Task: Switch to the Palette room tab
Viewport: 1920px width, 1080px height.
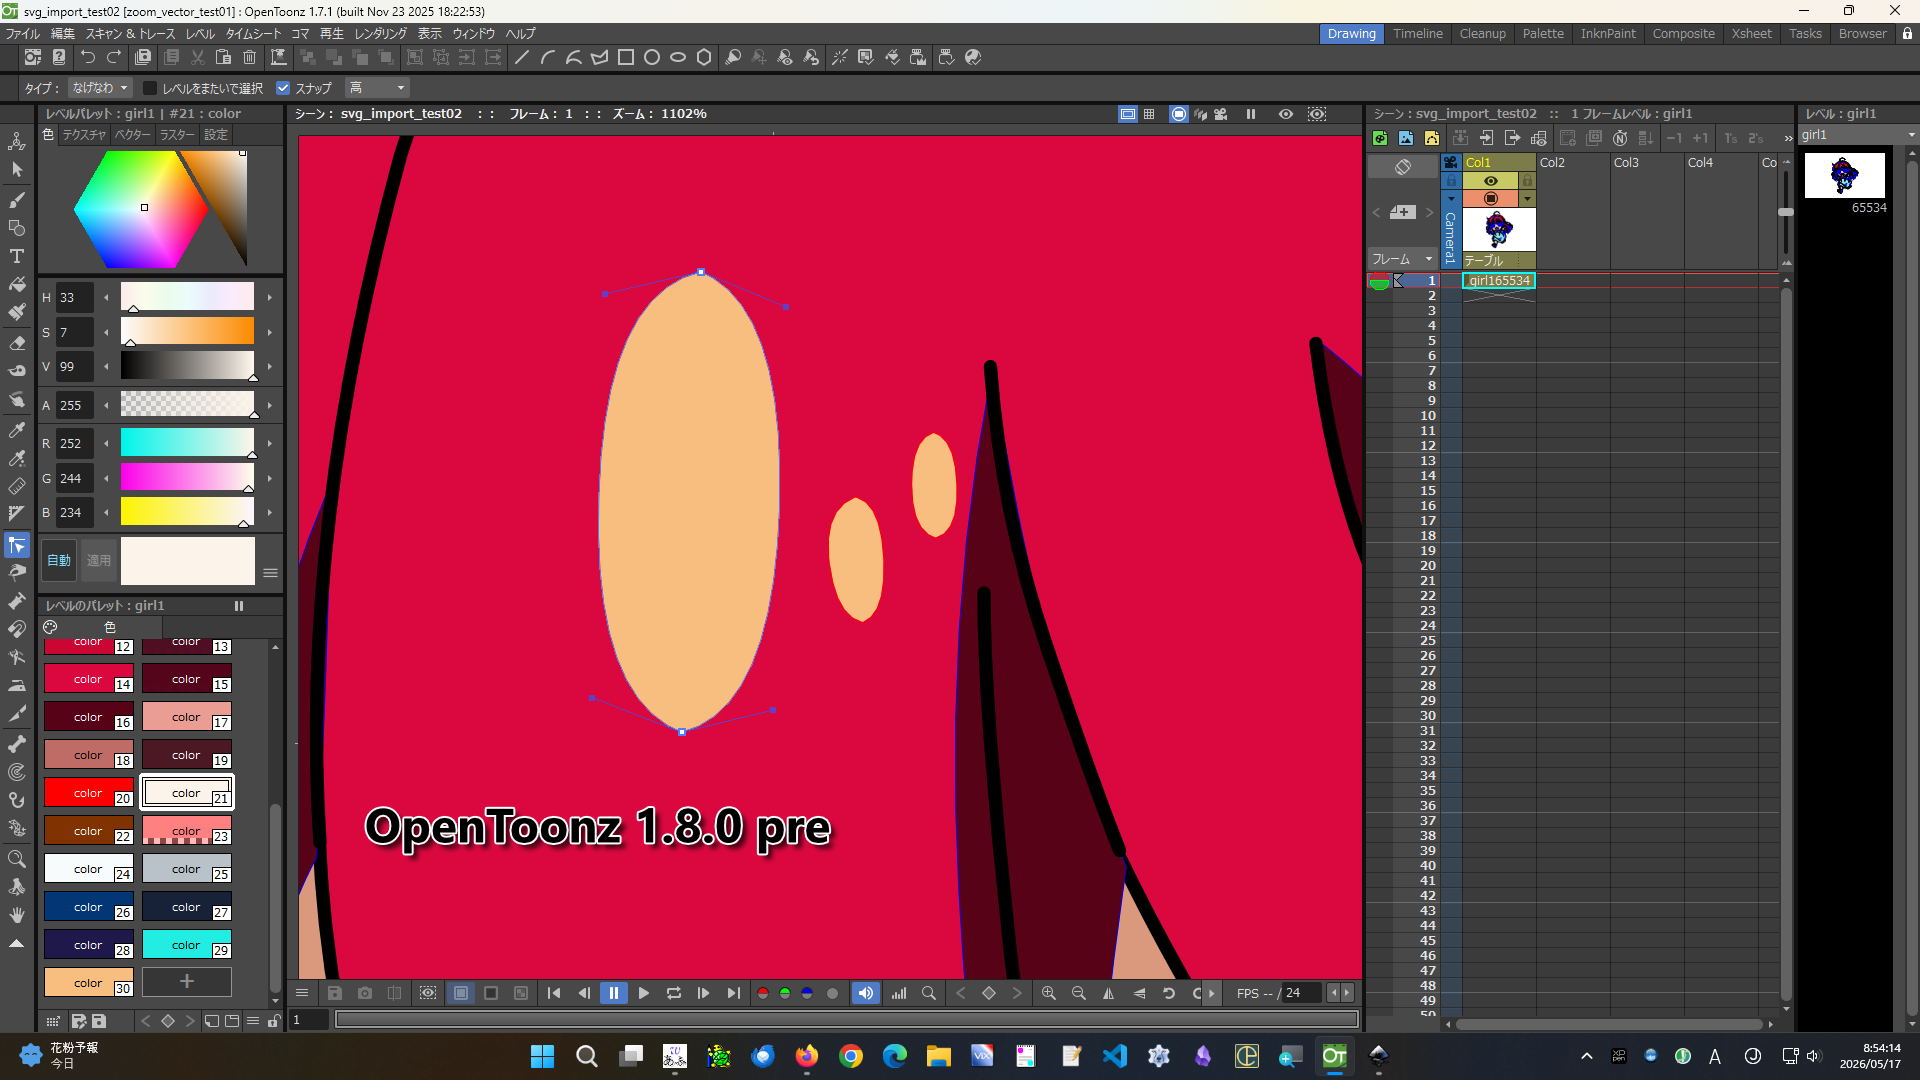Action: click(x=1543, y=33)
